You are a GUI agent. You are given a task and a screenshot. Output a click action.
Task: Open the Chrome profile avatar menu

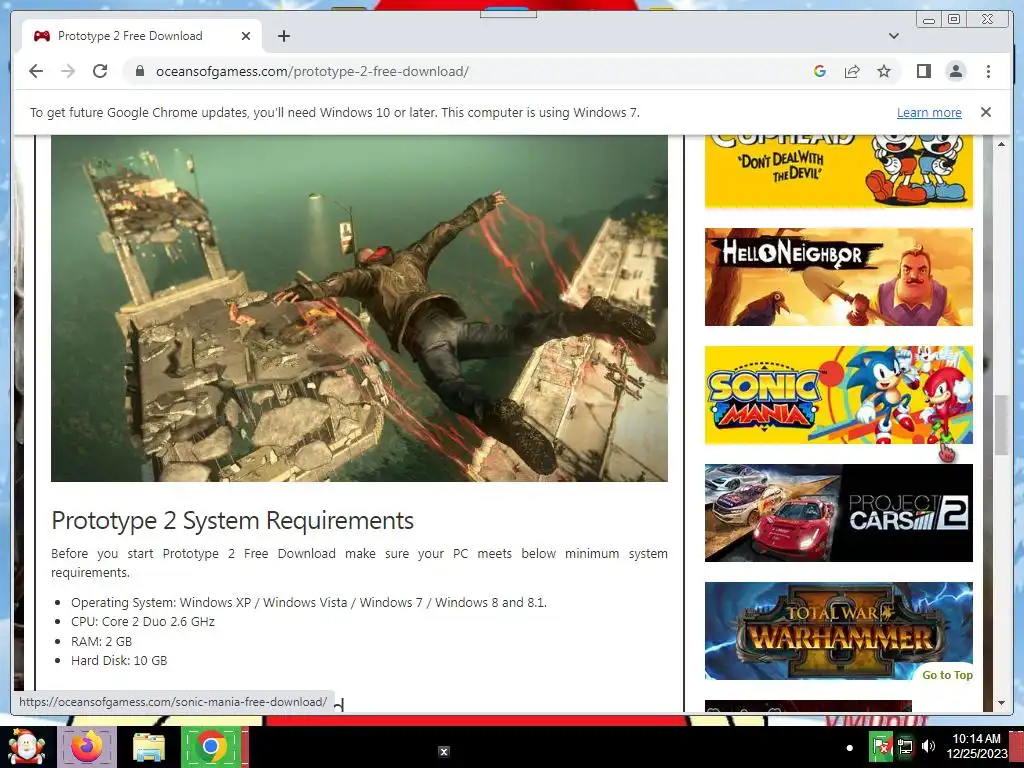pyautogui.click(x=955, y=71)
